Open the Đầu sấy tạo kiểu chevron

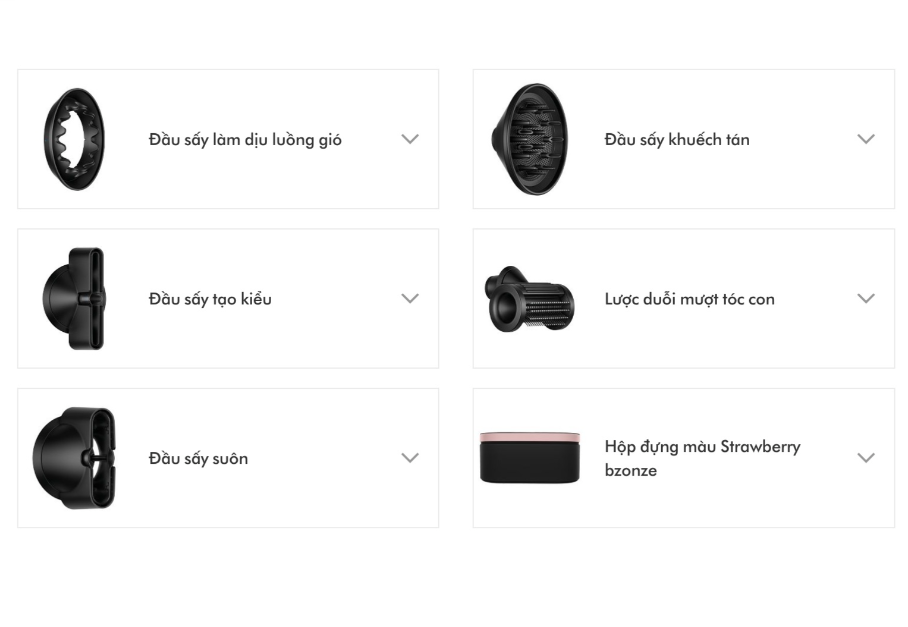[x=410, y=298]
